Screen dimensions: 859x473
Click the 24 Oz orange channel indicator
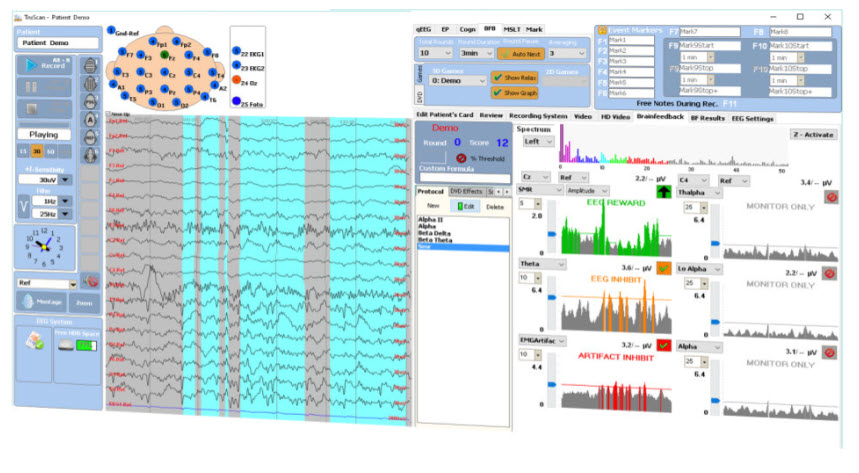236,84
